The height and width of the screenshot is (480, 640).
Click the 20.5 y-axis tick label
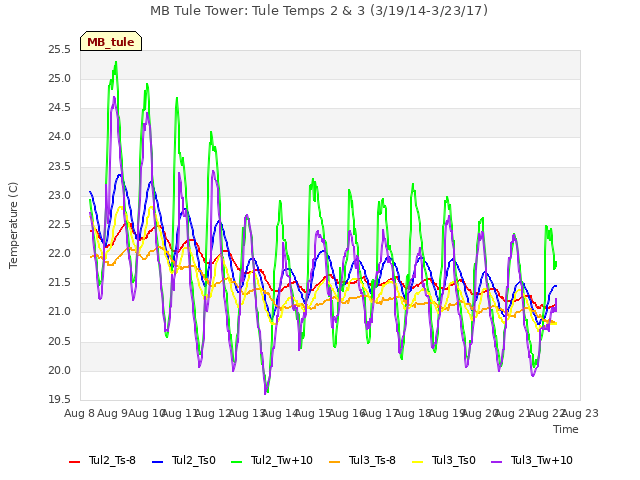point(60,341)
